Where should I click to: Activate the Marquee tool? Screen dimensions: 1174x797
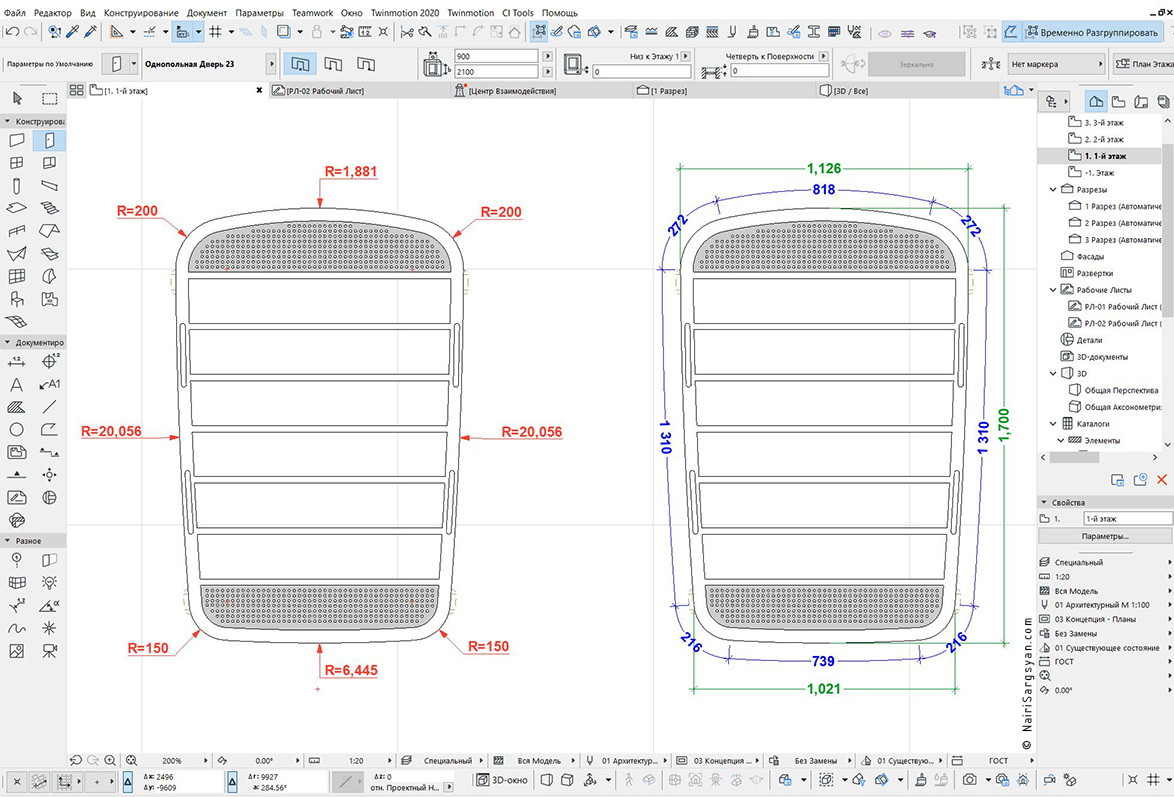(x=49, y=98)
